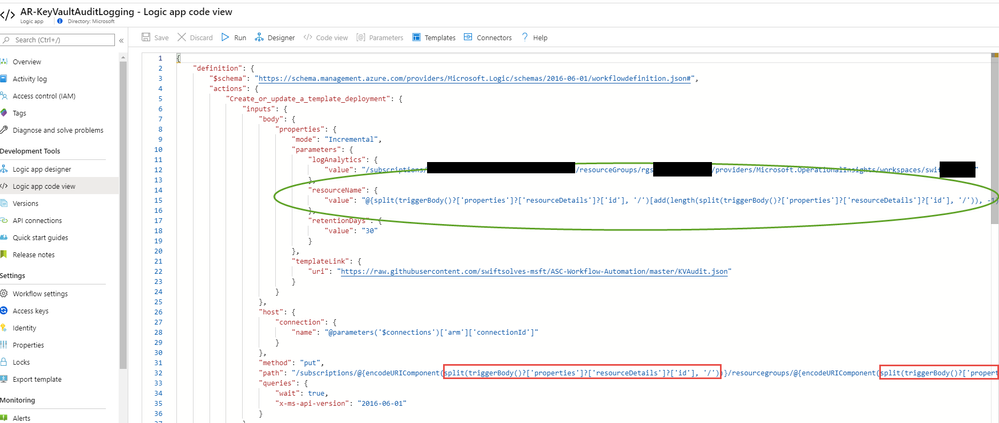Click the "wait": true code line

click(300, 394)
